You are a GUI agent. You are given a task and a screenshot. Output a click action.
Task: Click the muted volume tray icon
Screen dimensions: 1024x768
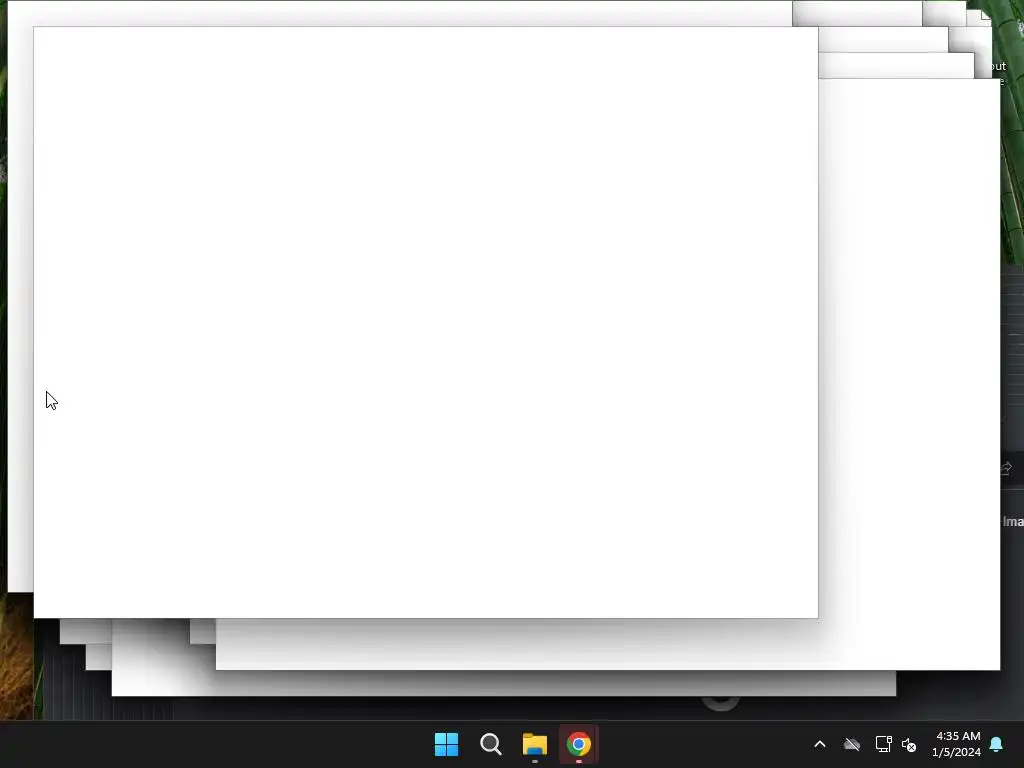[909, 744]
